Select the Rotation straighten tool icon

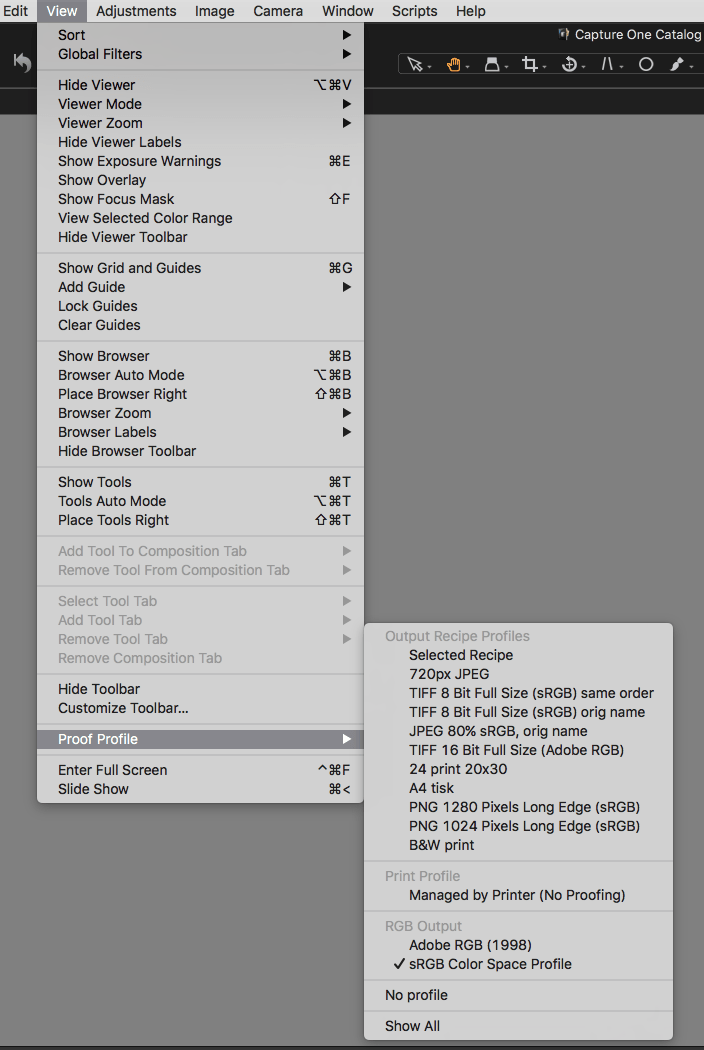pyautogui.click(x=569, y=64)
